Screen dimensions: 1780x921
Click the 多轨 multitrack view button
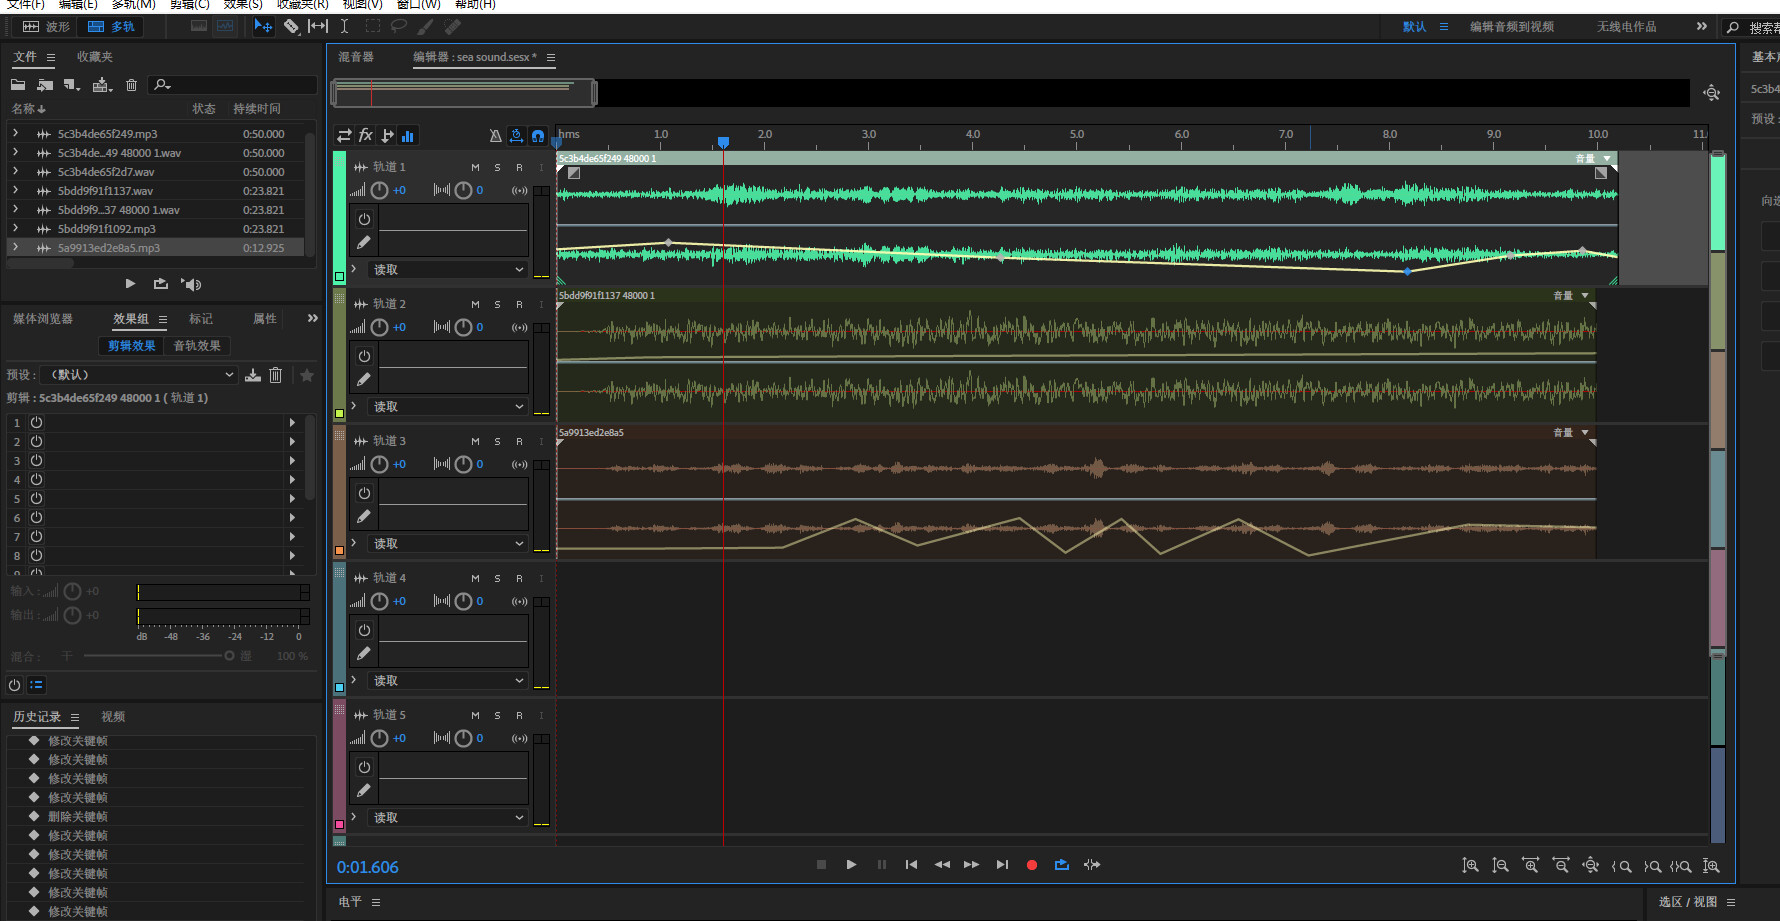[x=111, y=27]
